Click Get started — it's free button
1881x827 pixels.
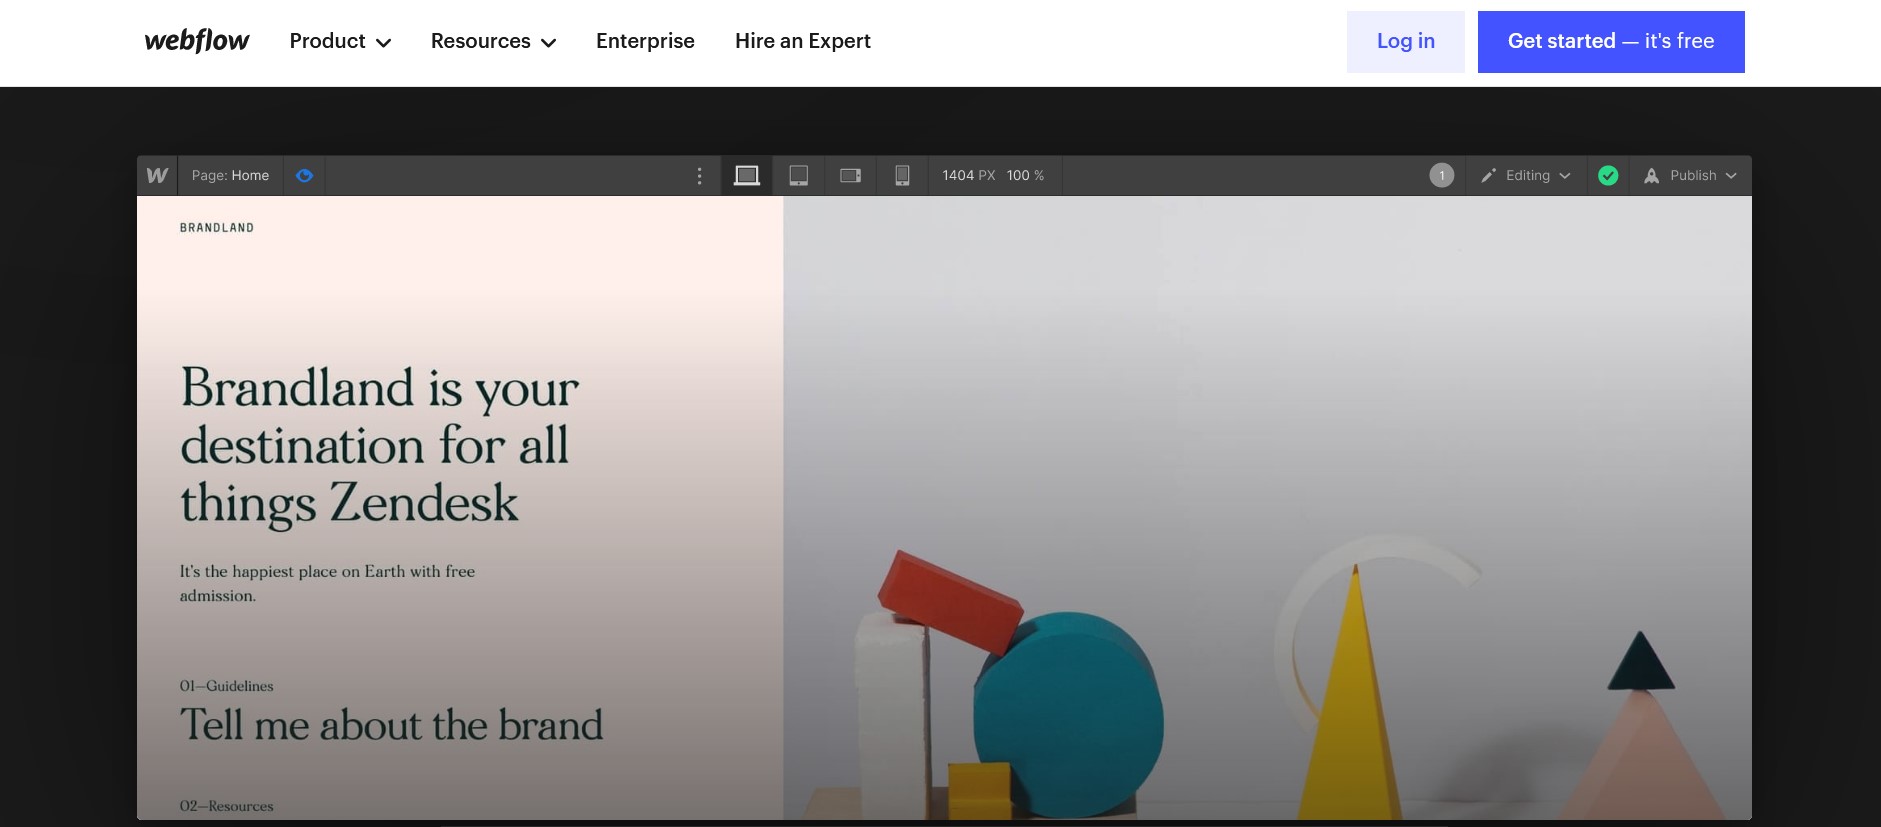[1610, 42]
